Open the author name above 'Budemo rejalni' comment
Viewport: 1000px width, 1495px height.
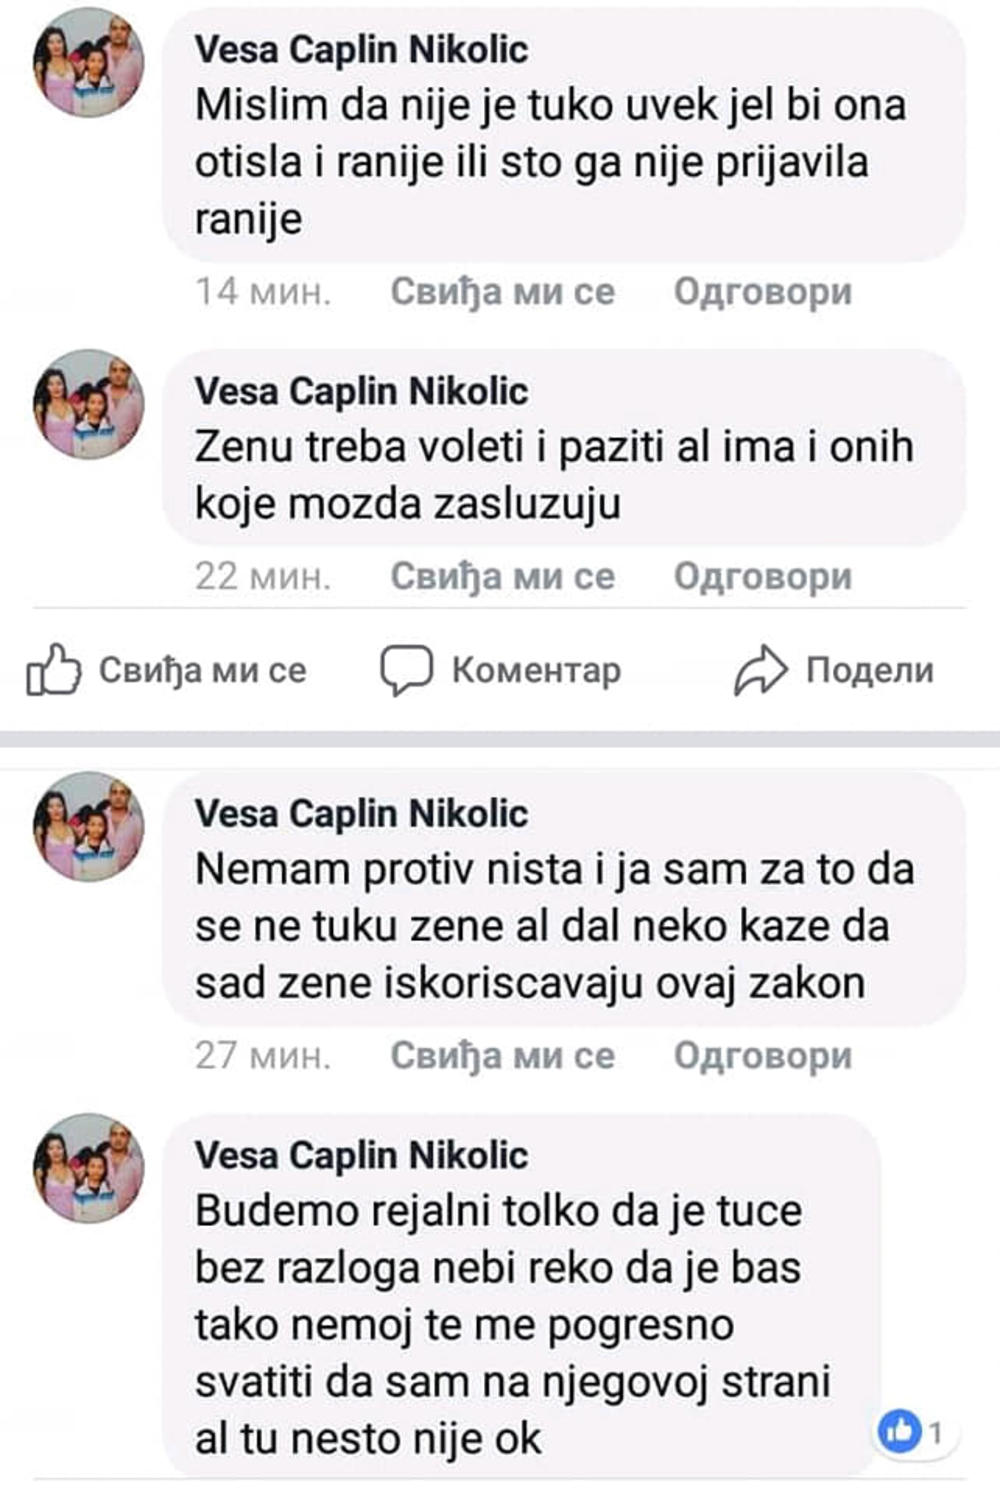click(x=361, y=1155)
